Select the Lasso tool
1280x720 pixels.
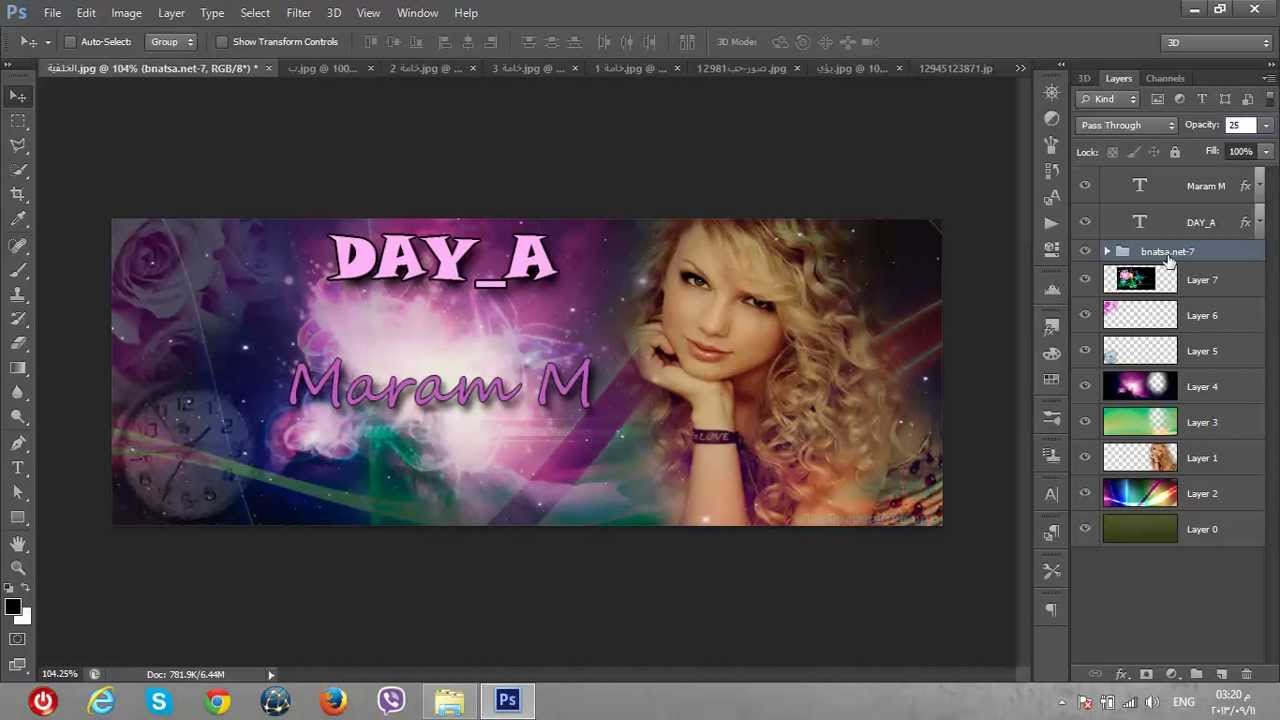tap(18, 146)
